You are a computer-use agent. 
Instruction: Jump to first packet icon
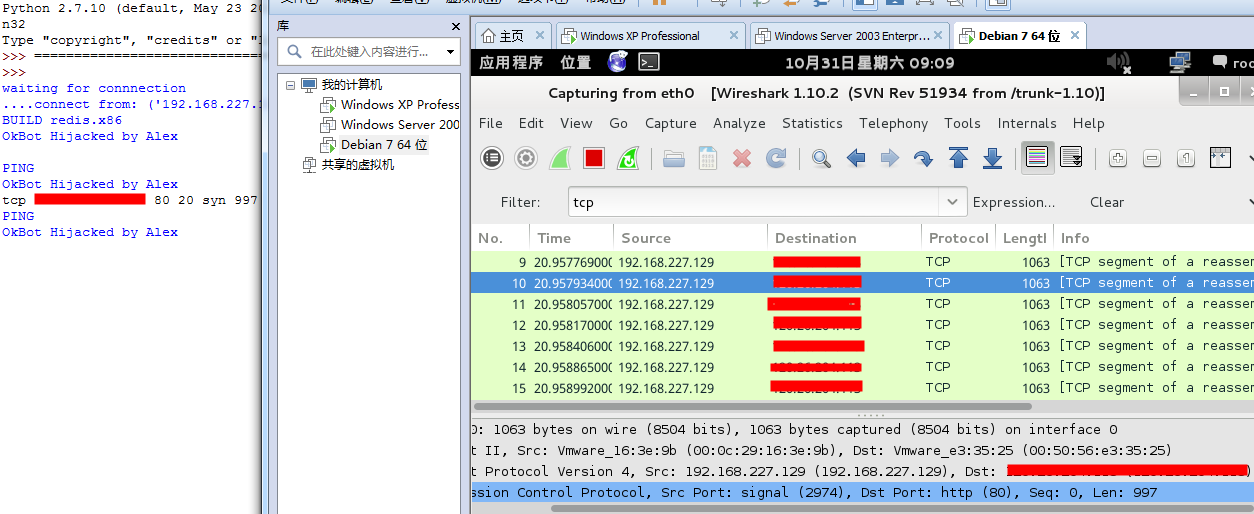[x=958, y=158]
